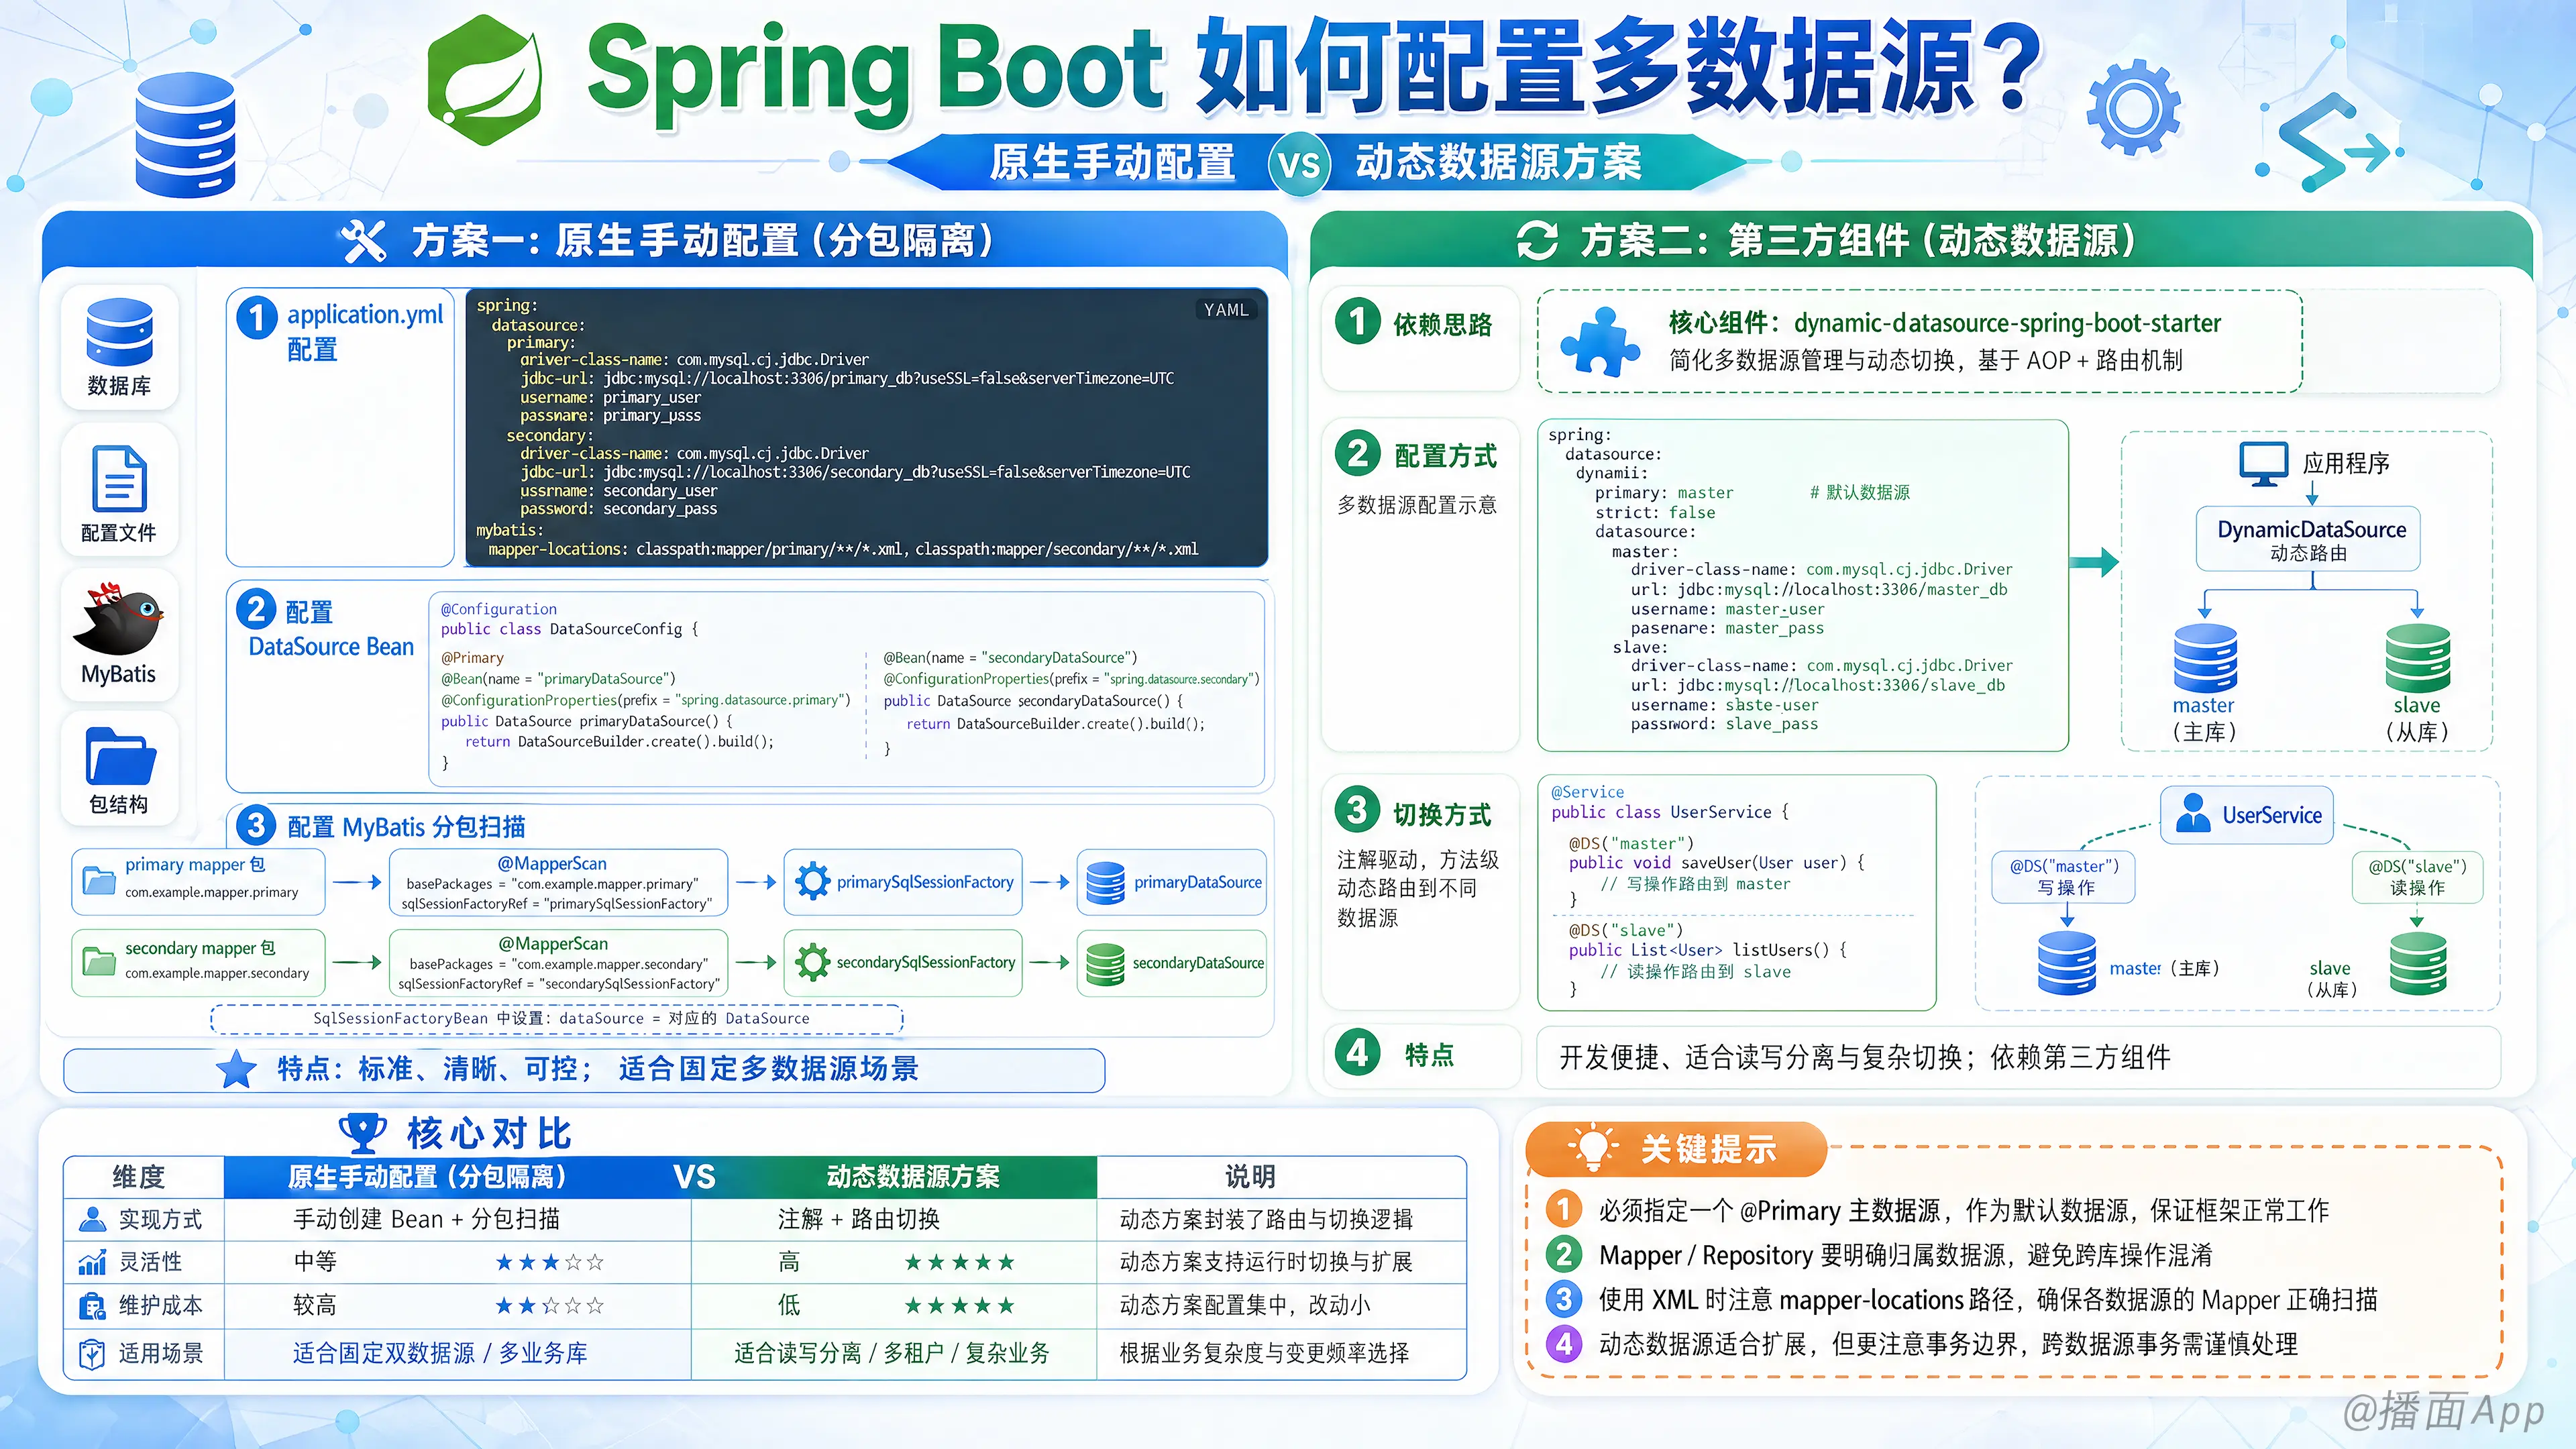Click the user icon beside UserService
Image resolution: width=2576 pixels, height=1449 pixels.
pos(2193,814)
